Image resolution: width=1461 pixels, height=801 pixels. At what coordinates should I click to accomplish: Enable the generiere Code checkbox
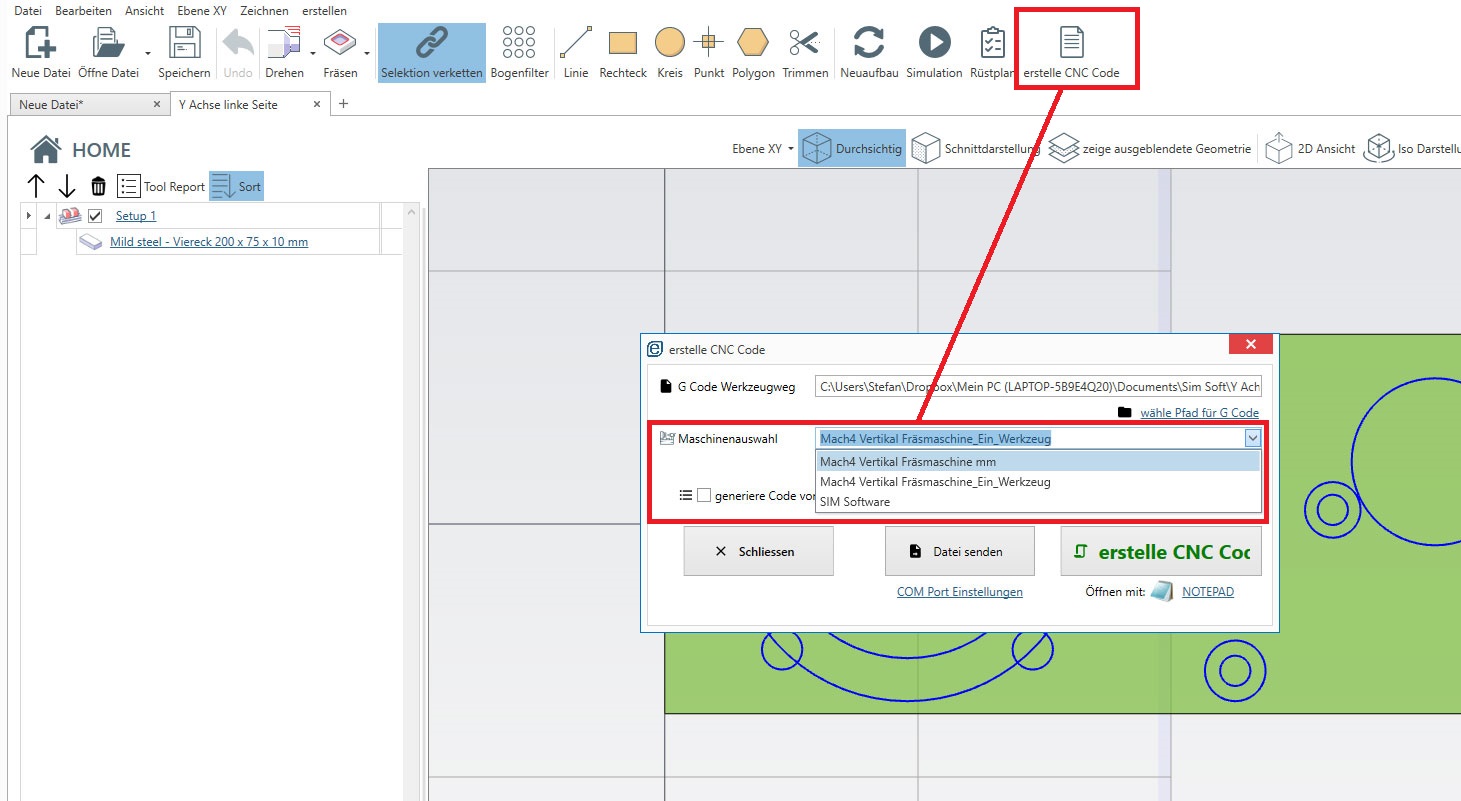click(704, 495)
